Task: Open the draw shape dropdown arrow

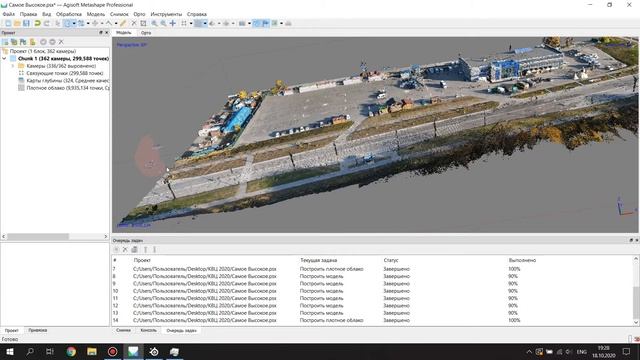Action: [x=116, y=24]
